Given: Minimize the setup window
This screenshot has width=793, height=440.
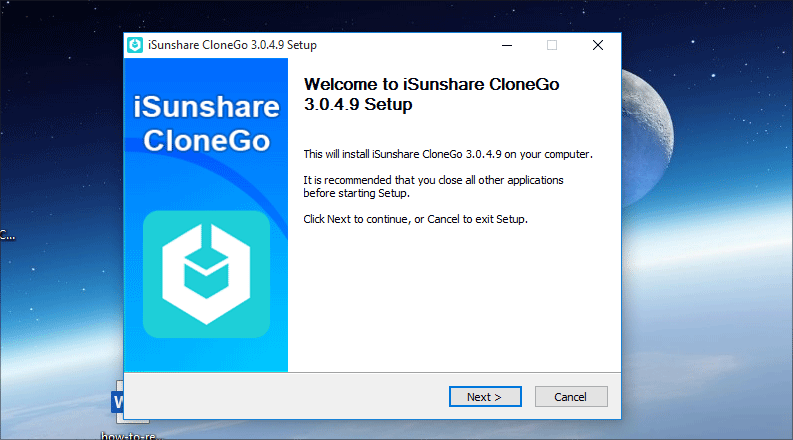Looking at the screenshot, I should [x=507, y=45].
